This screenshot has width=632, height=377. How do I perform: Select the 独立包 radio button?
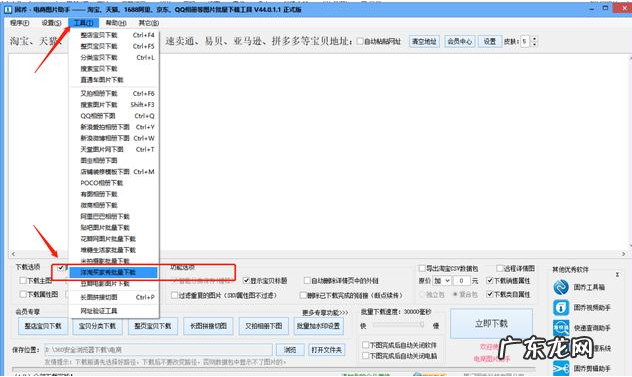click(x=422, y=294)
